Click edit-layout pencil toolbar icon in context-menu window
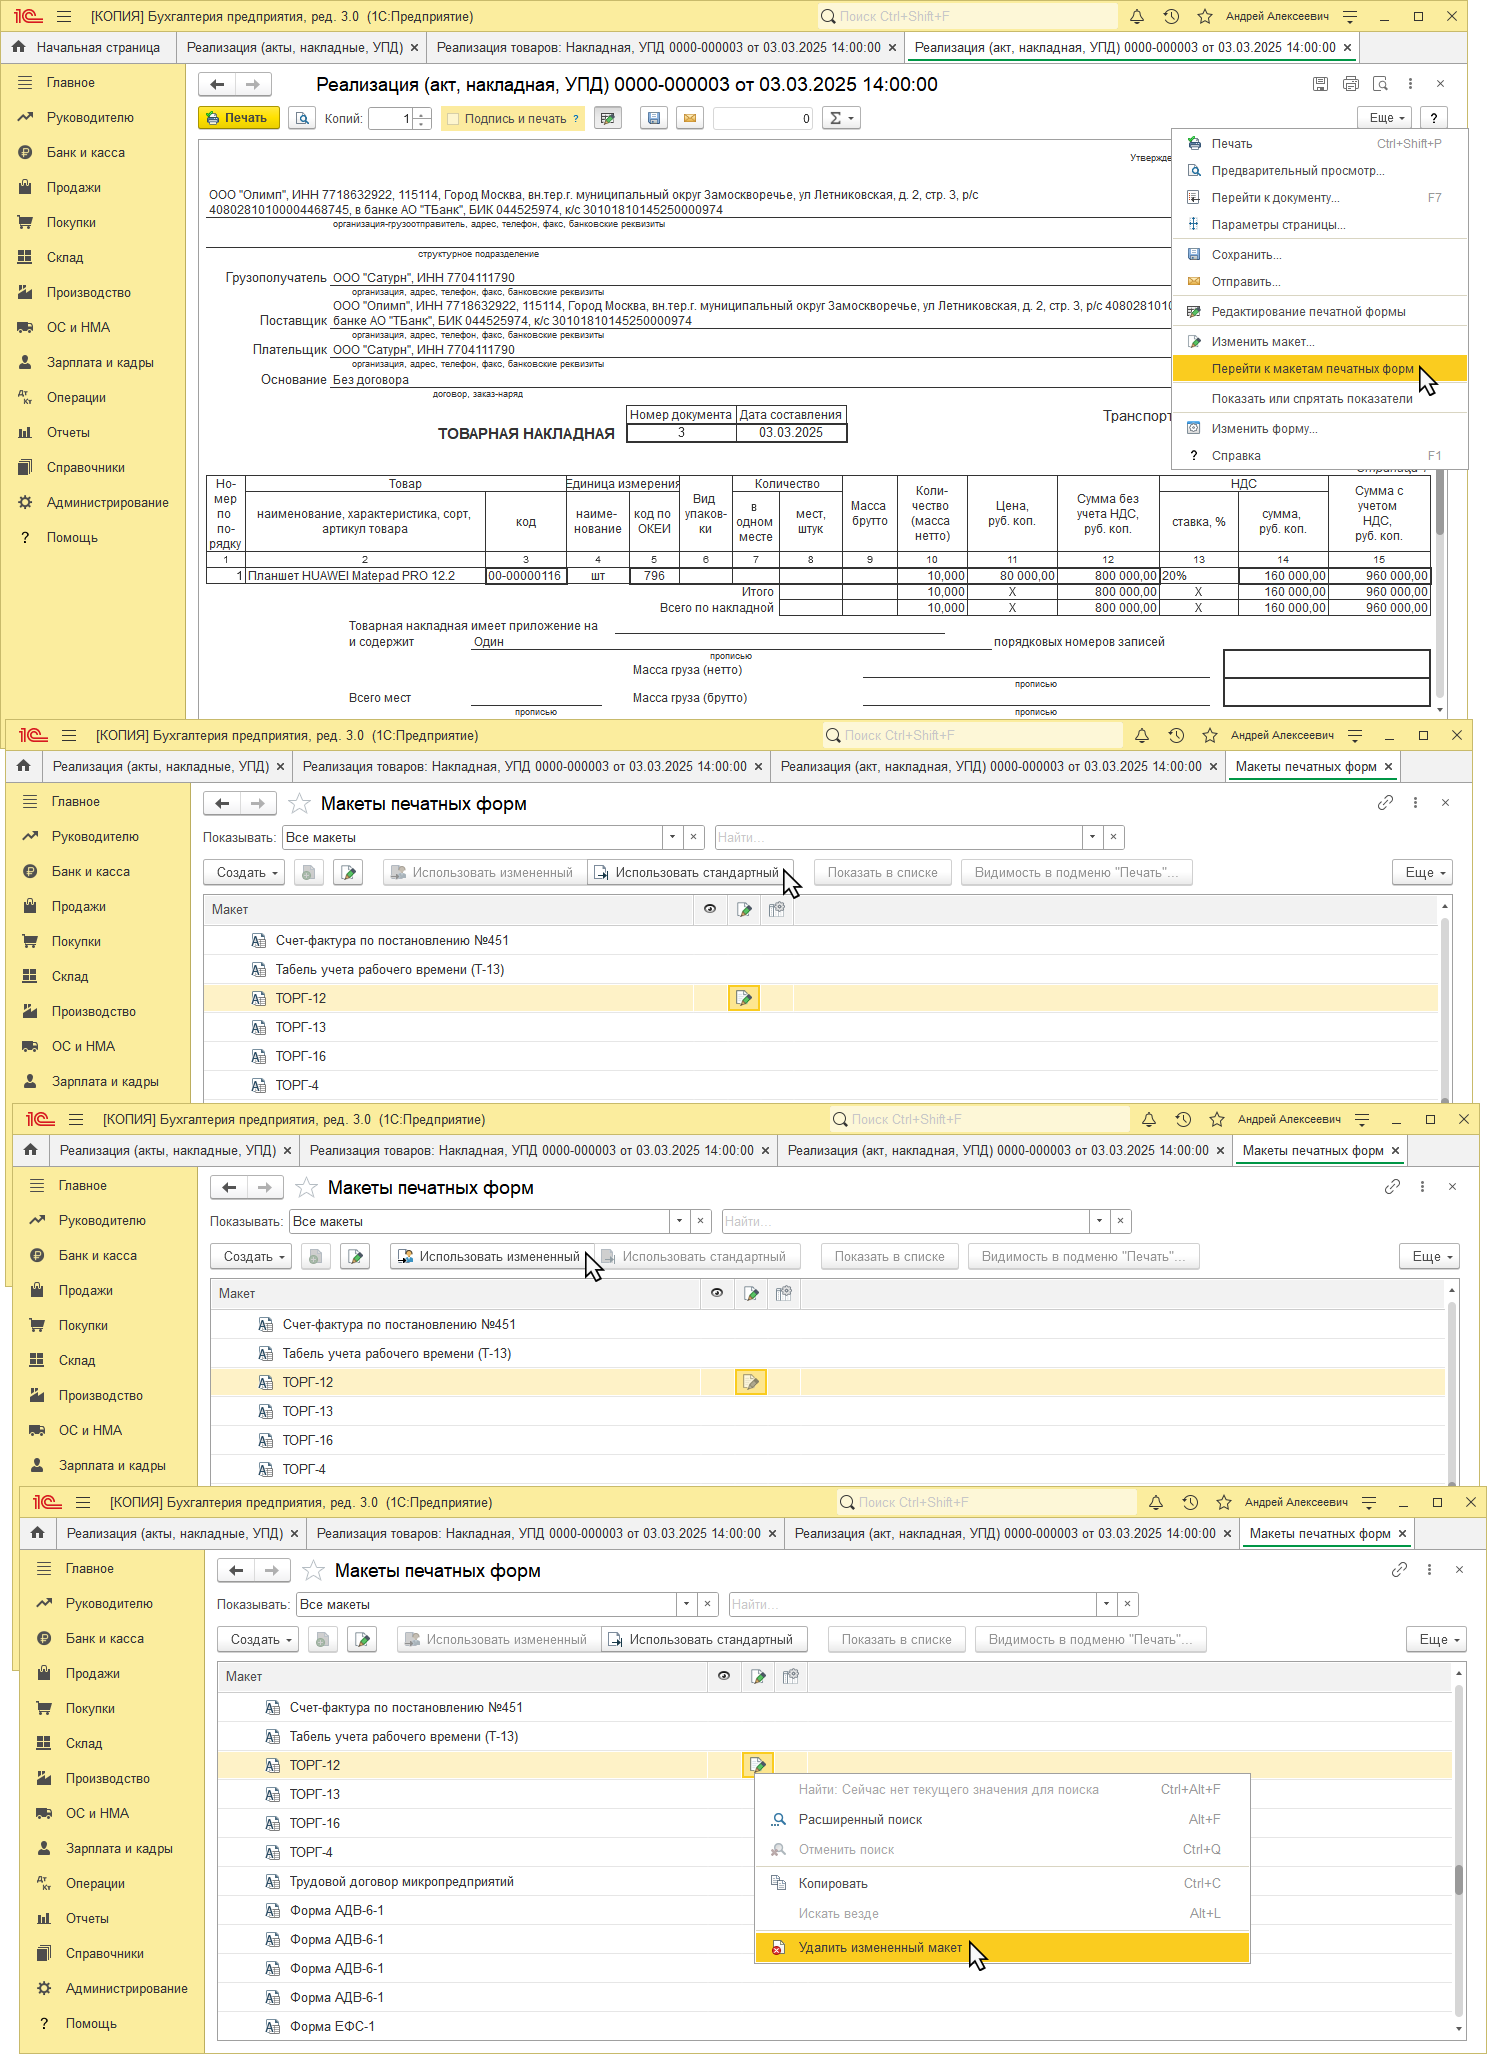This screenshot has height=2054, width=1487. [362, 1640]
